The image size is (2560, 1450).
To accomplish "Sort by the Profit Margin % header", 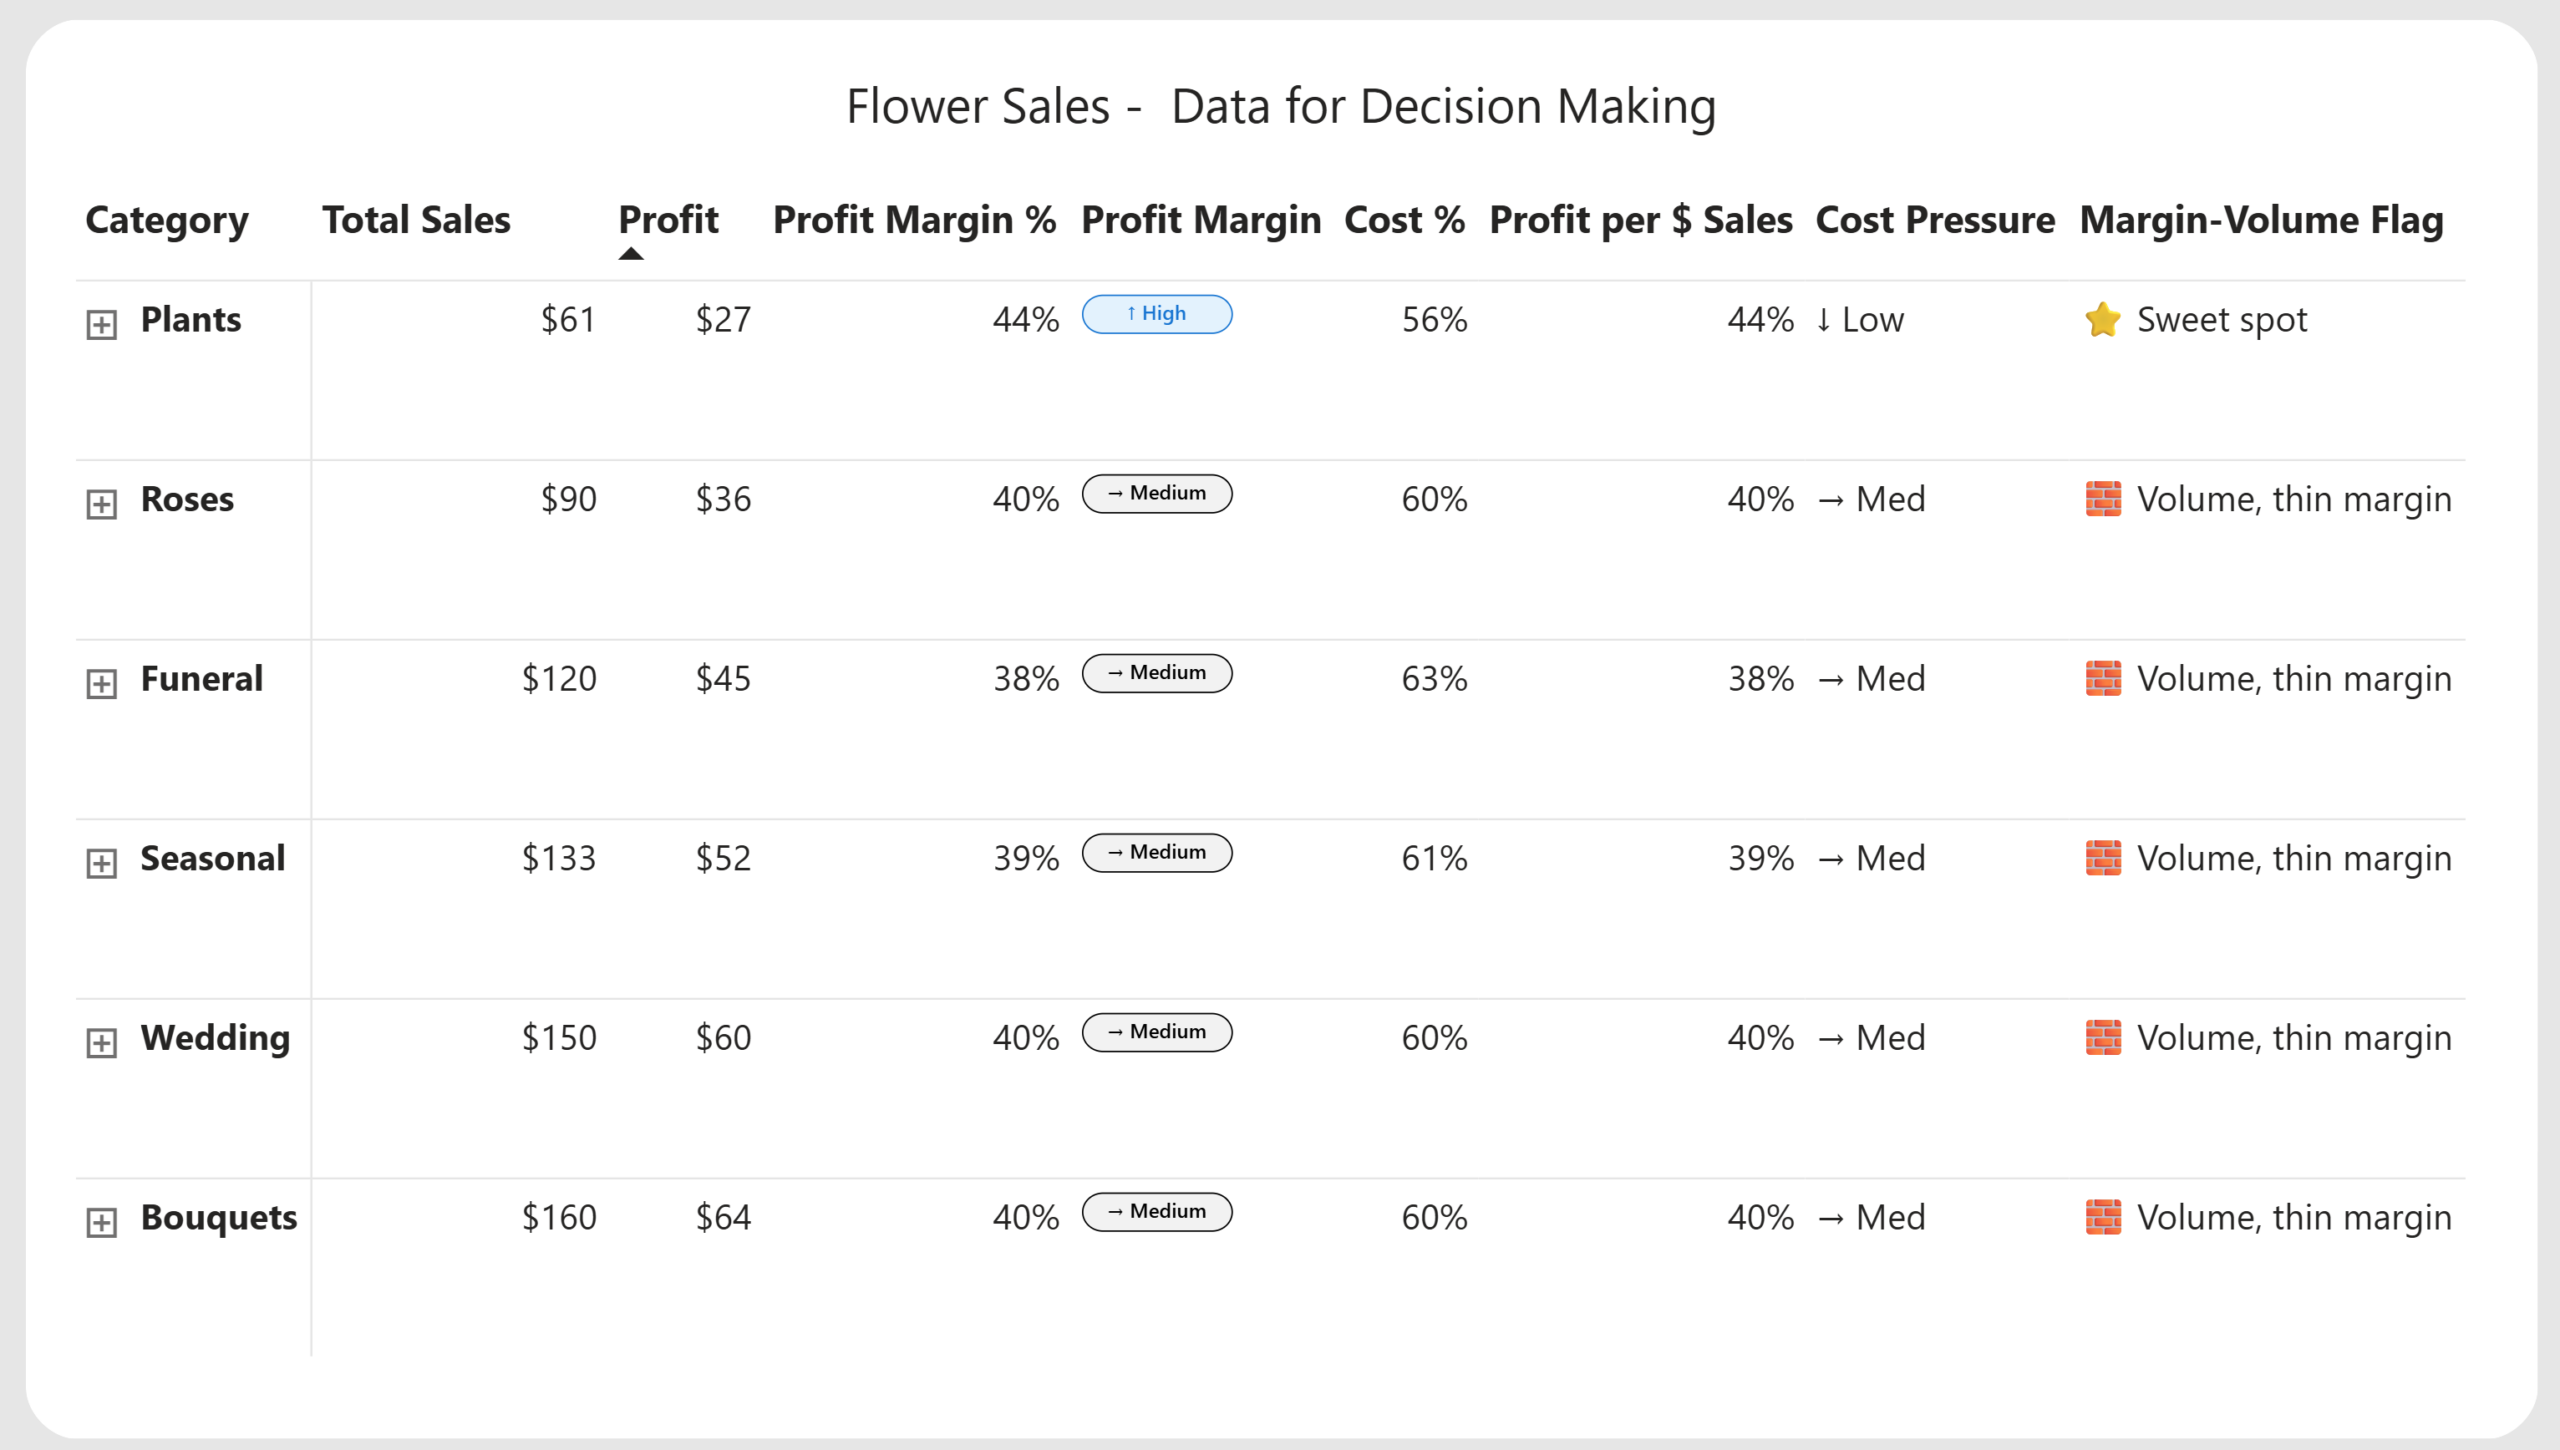I will tap(914, 220).
